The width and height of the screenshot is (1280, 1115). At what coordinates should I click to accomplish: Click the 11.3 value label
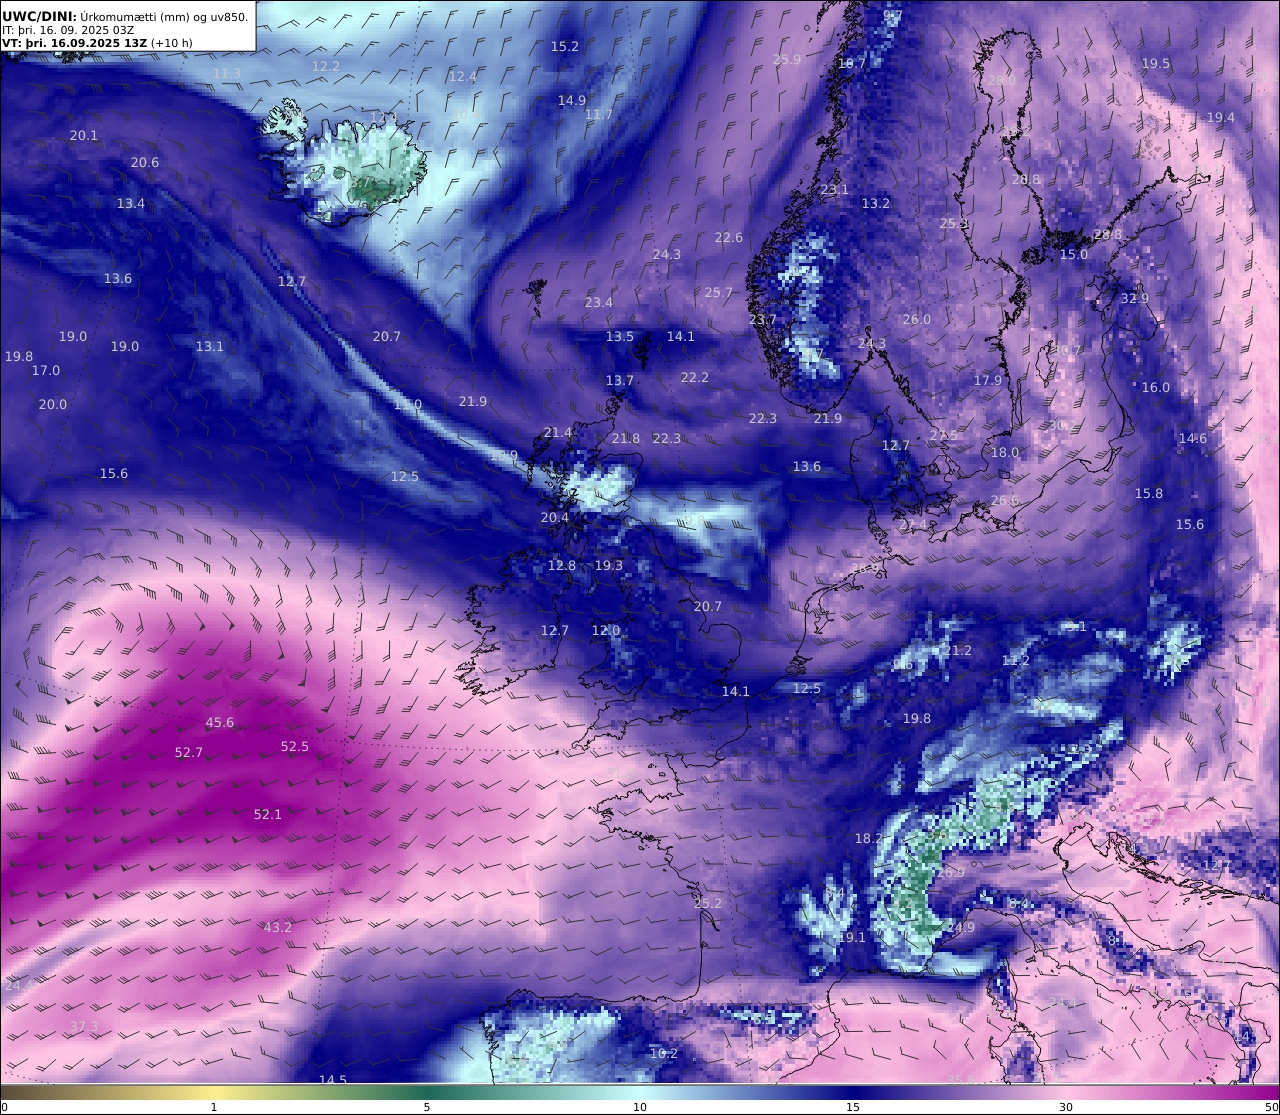227,73
